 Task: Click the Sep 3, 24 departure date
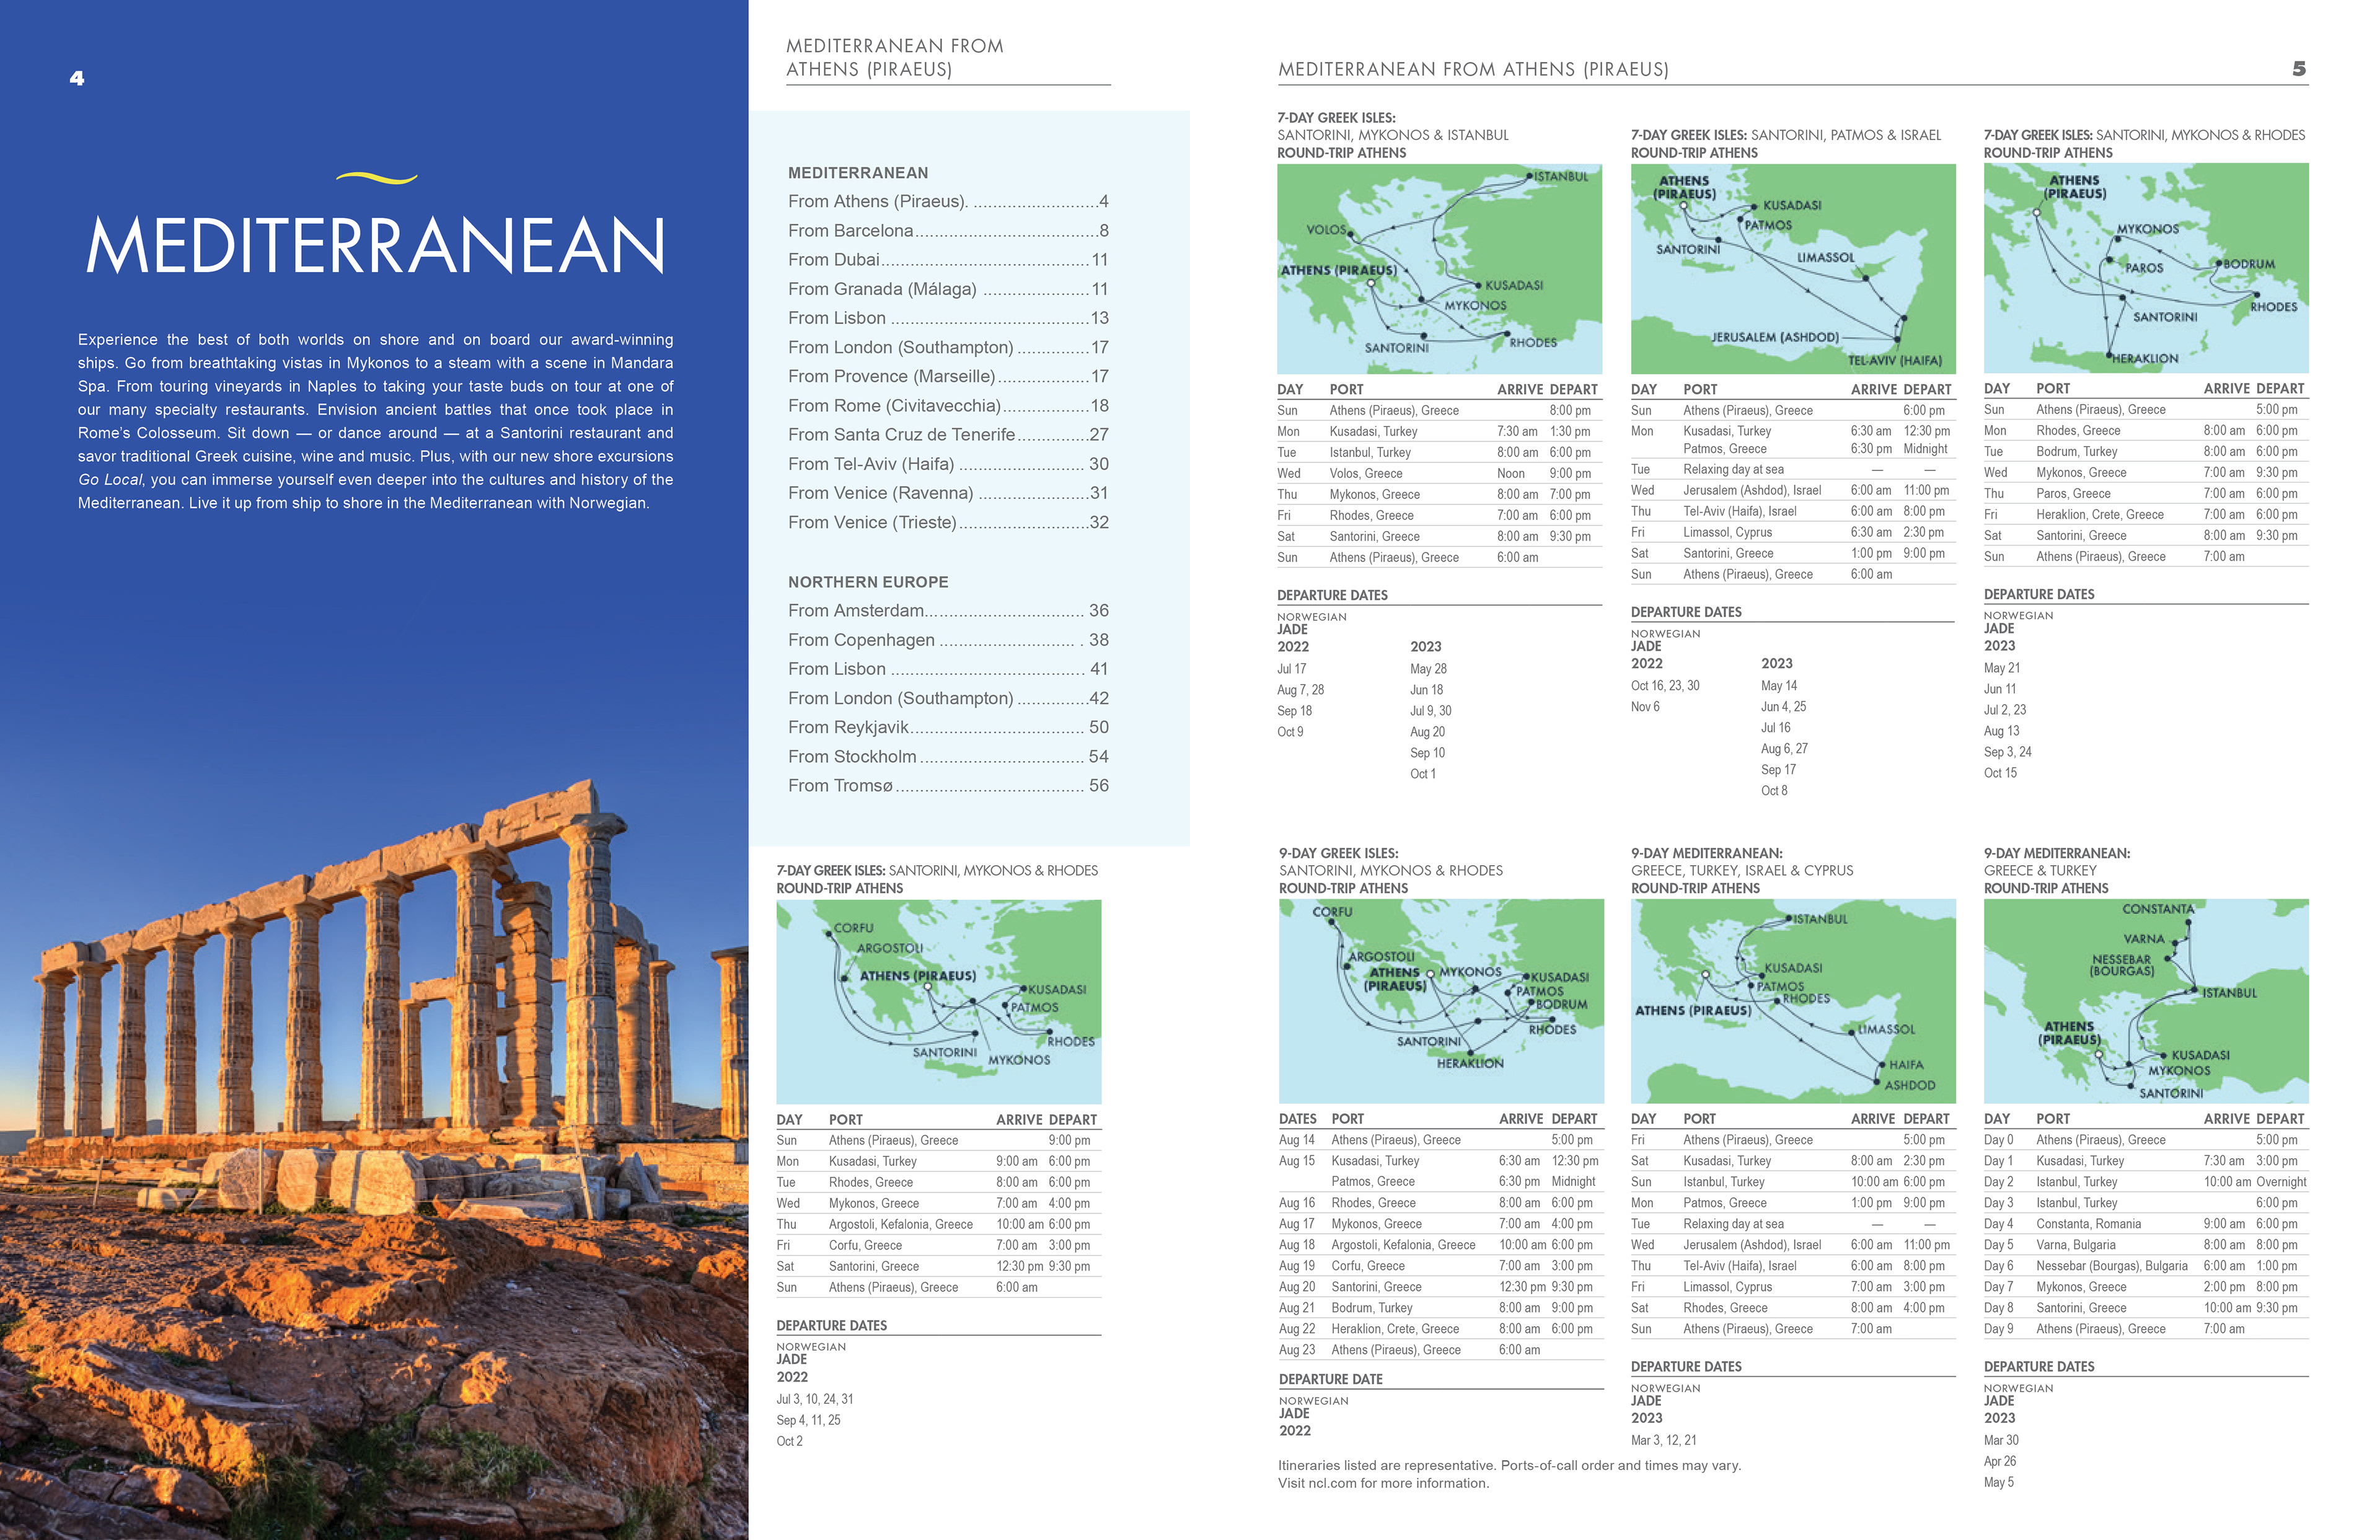coord(2008,752)
